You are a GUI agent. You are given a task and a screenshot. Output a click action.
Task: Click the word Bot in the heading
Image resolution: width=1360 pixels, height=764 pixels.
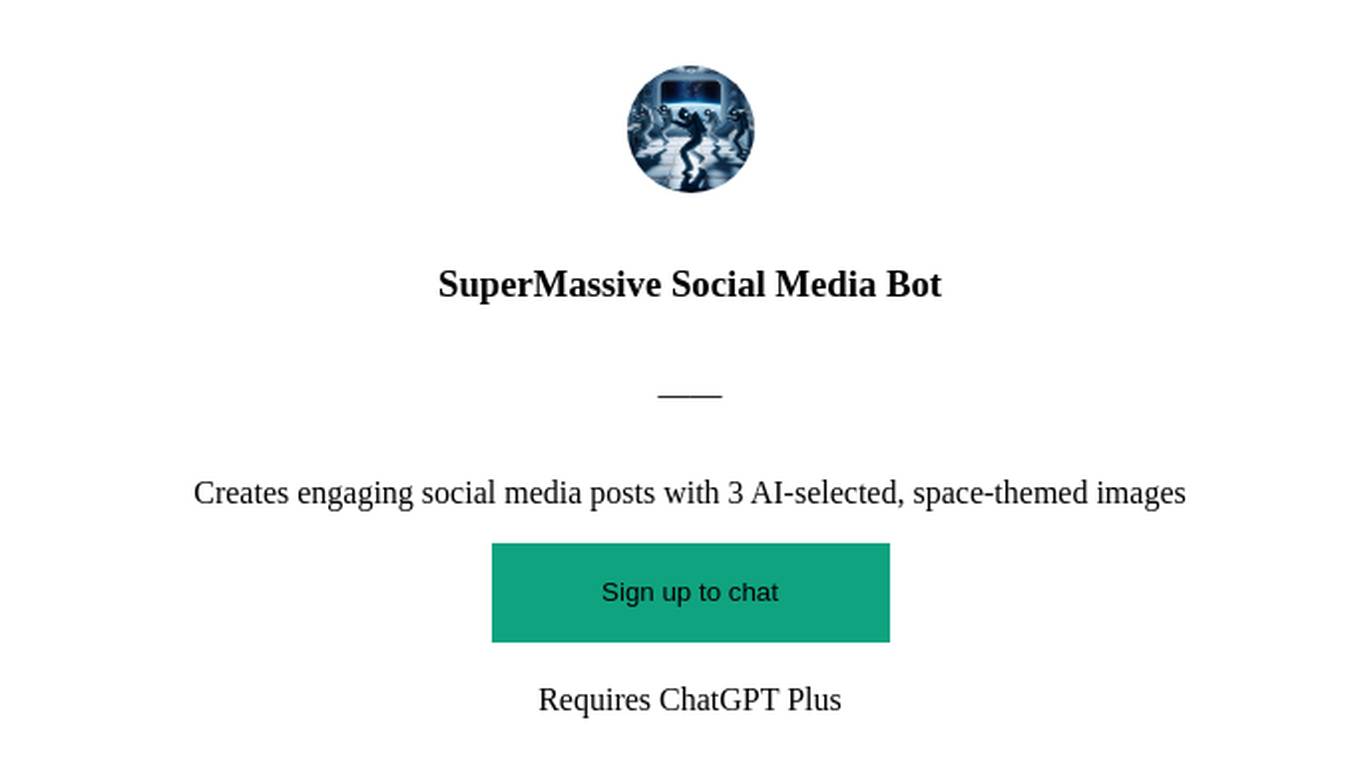[x=914, y=285]
